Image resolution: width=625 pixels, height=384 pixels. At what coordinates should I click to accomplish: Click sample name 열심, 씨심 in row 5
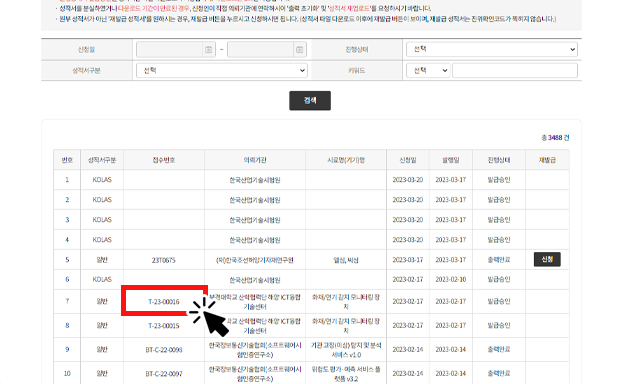pos(346,260)
